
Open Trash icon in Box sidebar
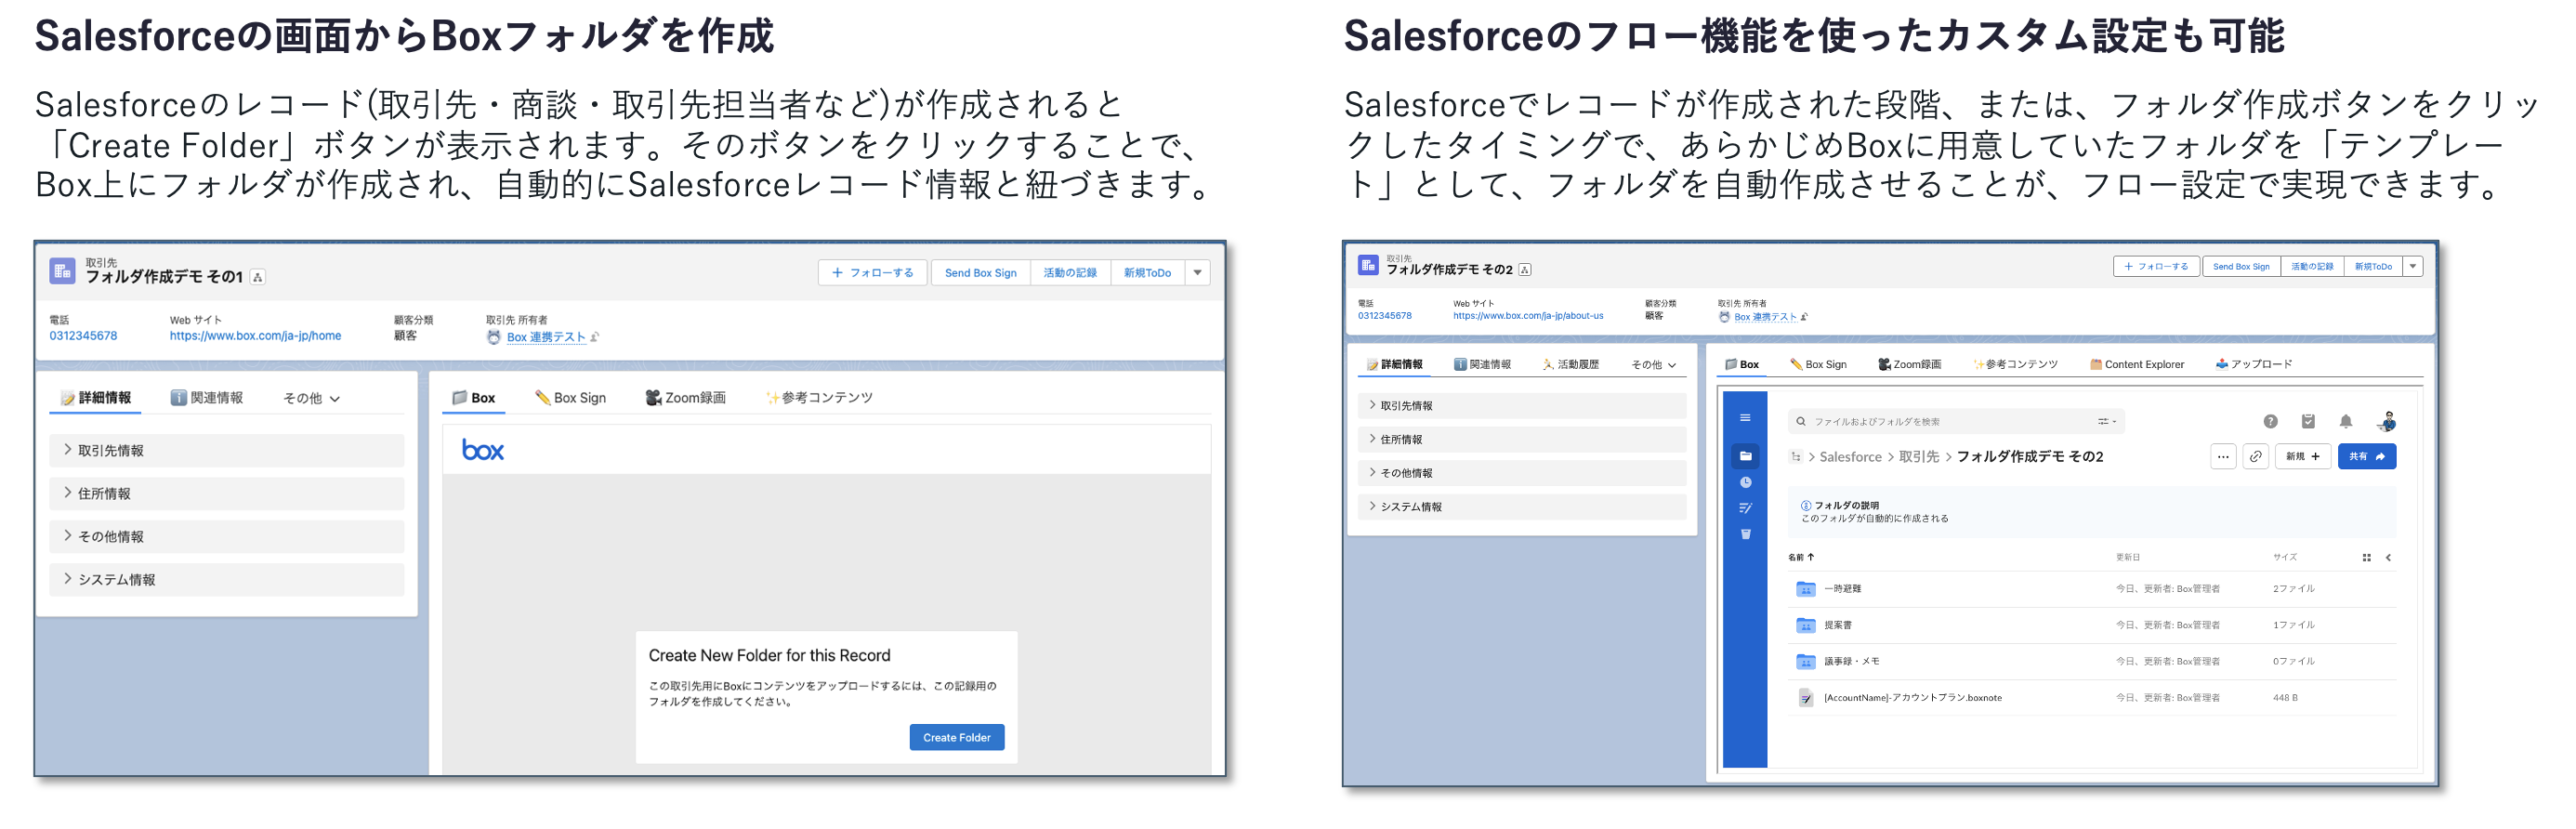(1745, 534)
